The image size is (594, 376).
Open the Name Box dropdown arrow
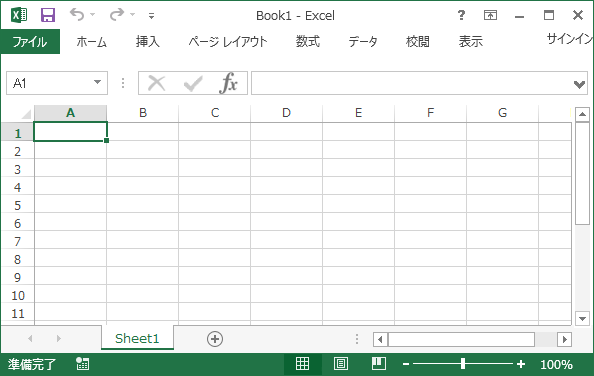(x=97, y=82)
